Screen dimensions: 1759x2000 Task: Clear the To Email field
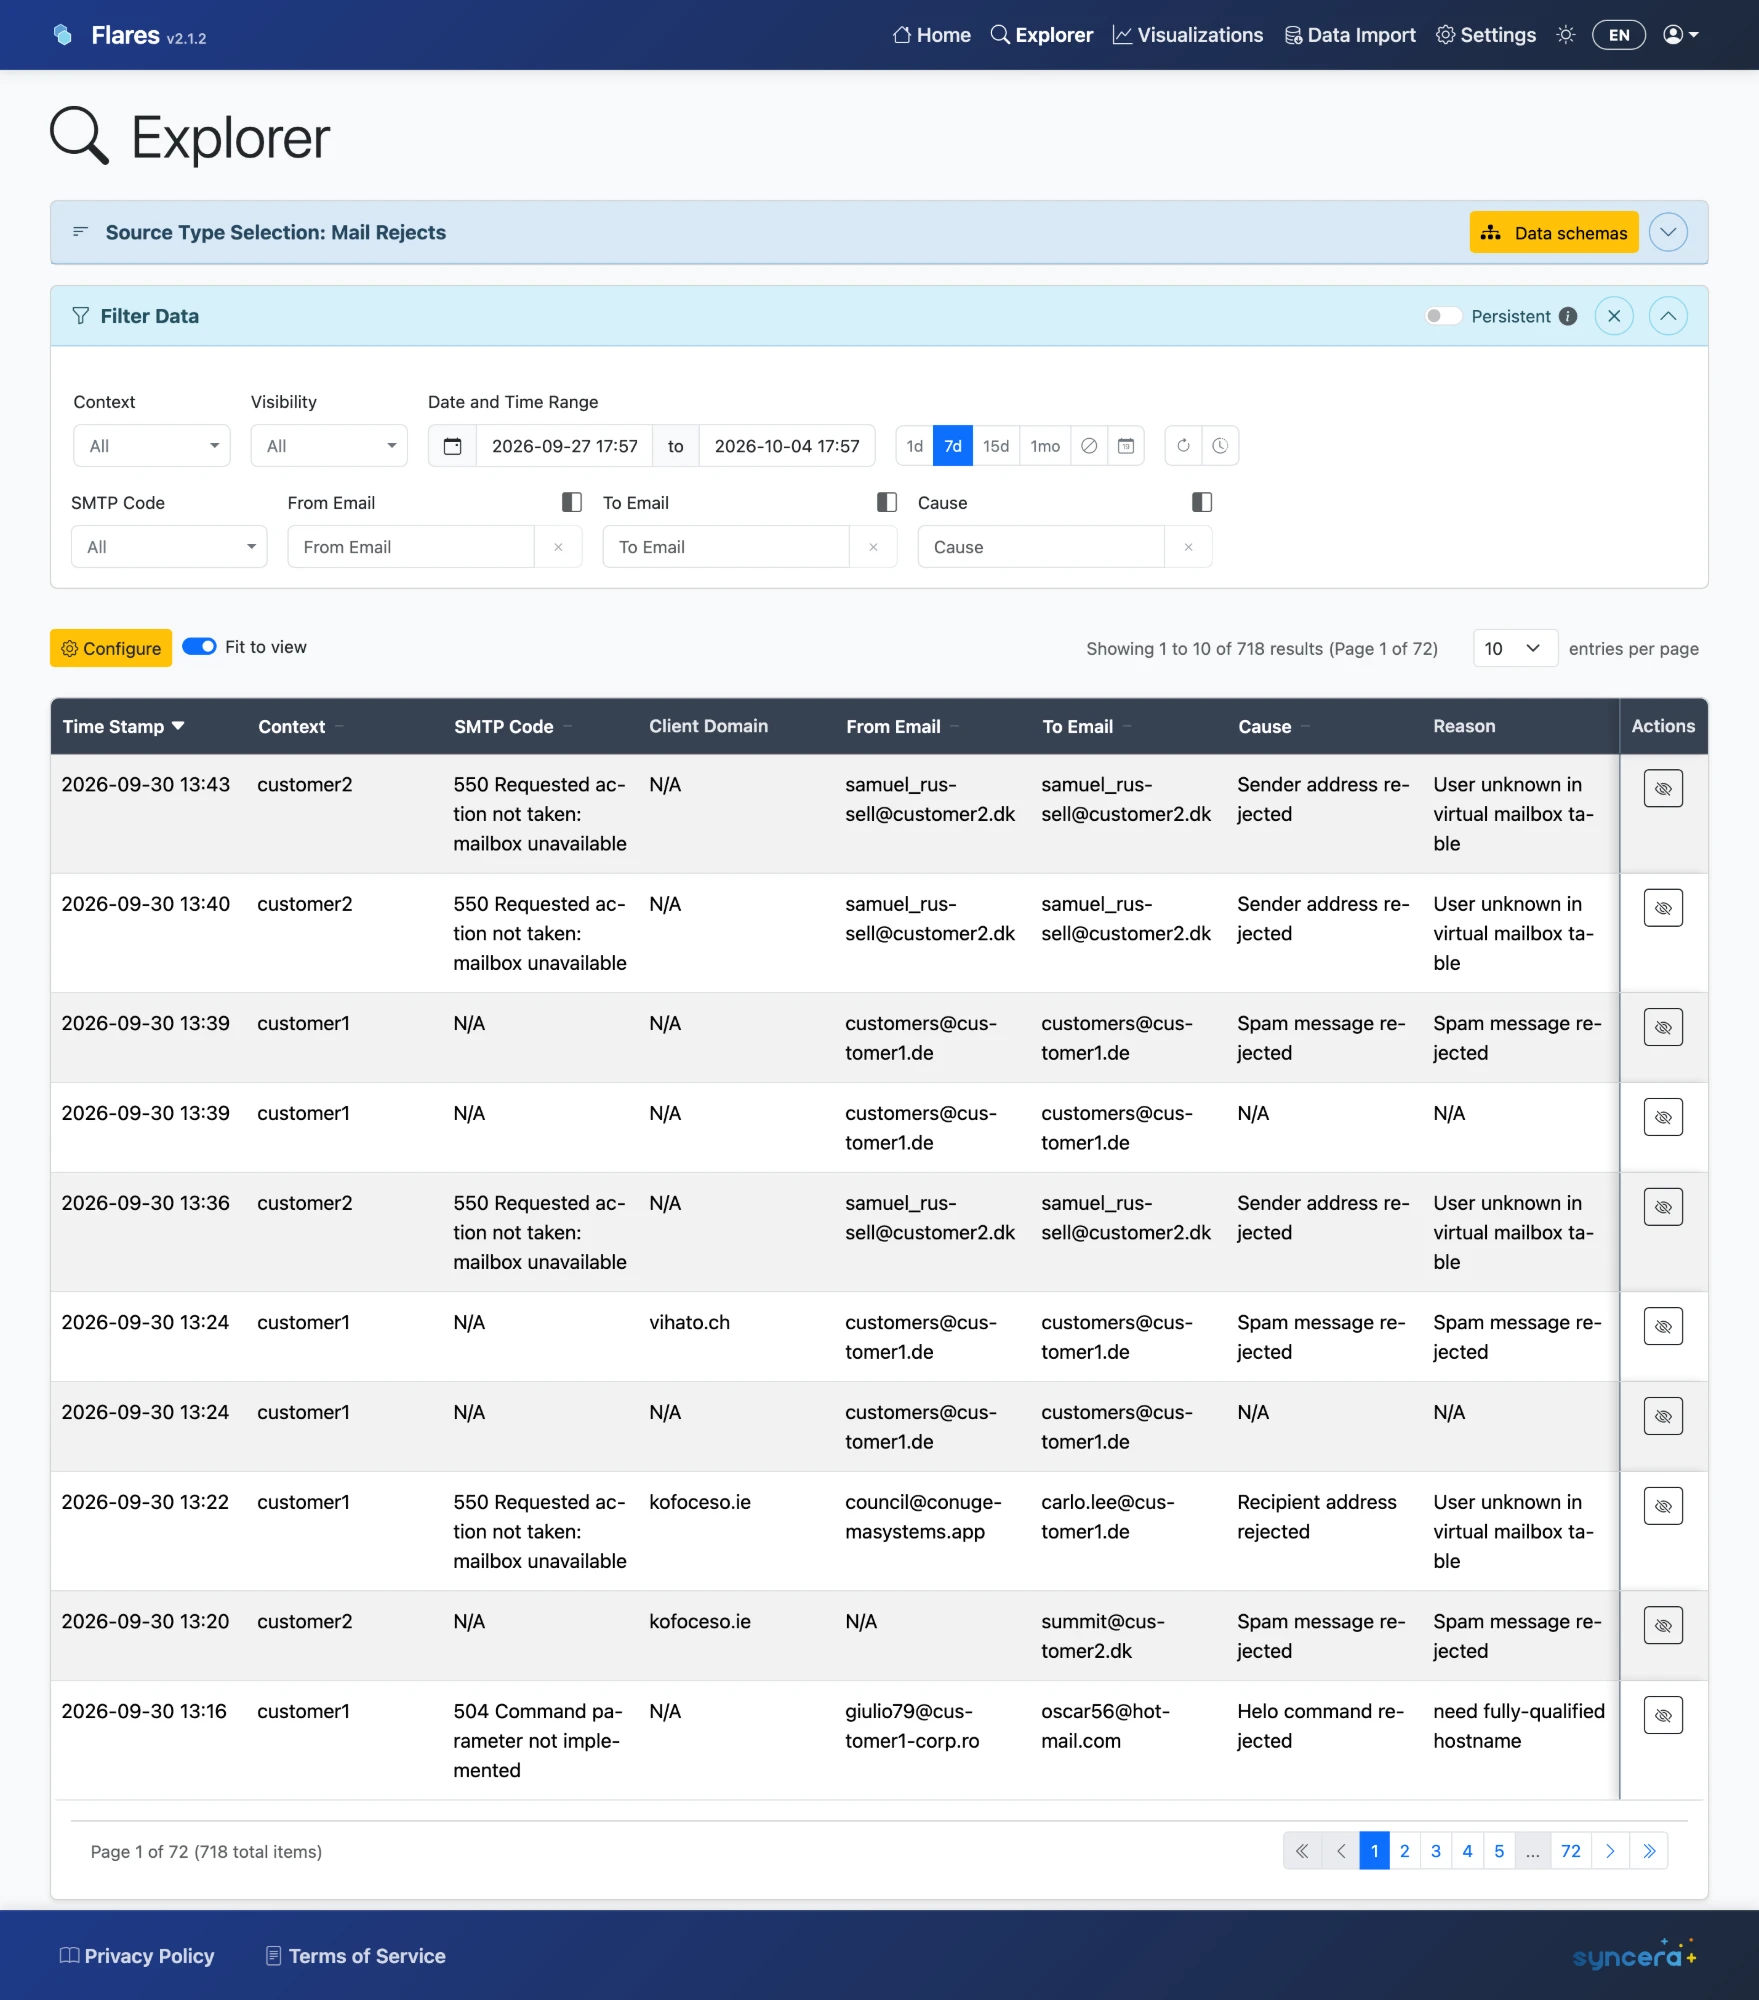[x=873, y=547]
